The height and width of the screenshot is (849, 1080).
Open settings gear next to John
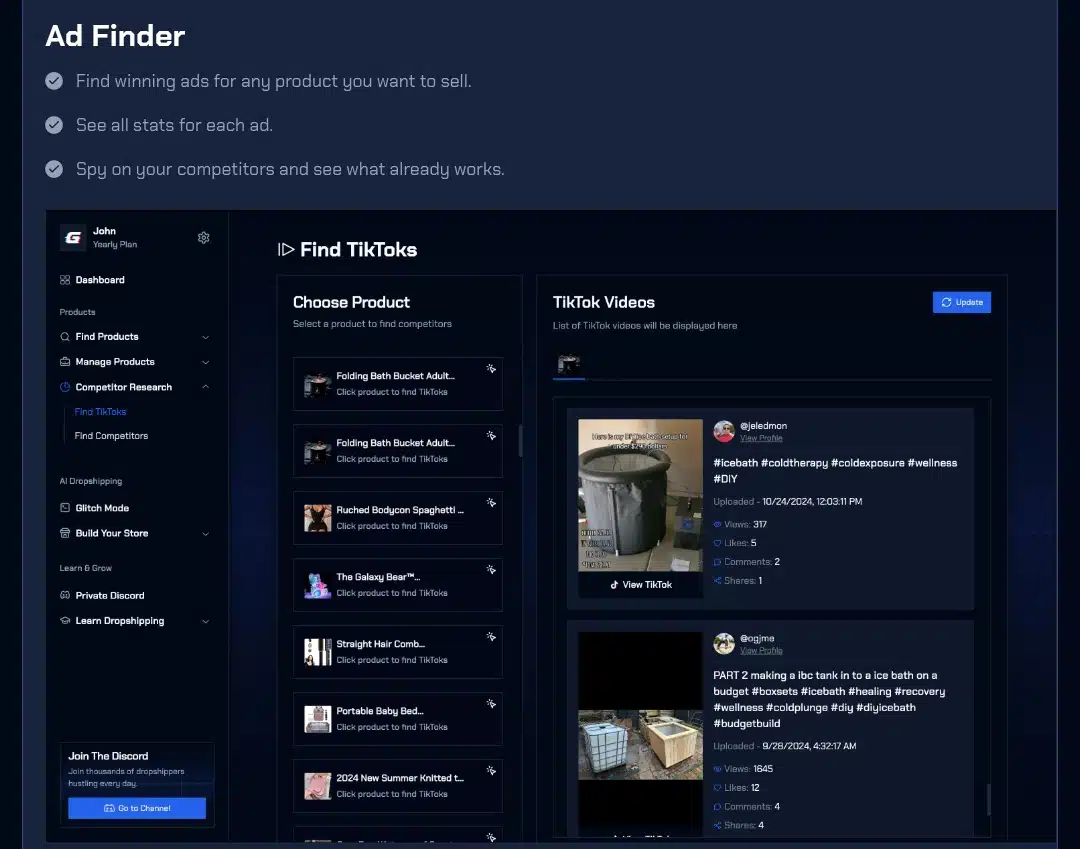click(204, 238)
